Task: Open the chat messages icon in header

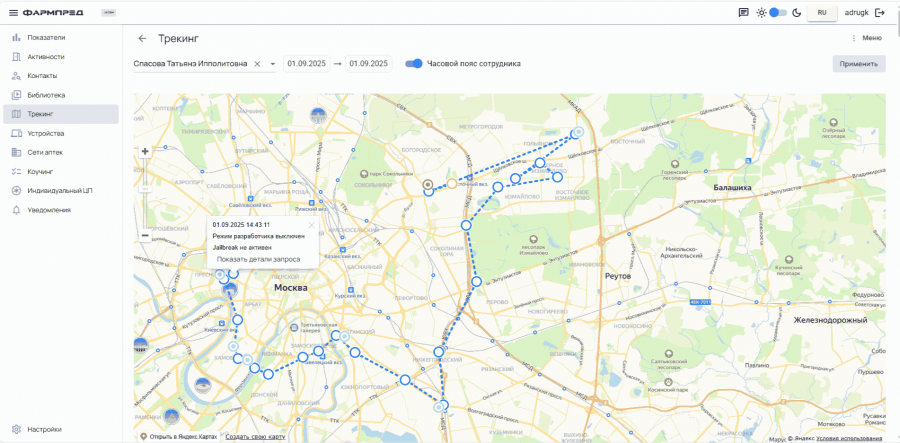Action: click(743, 13)
